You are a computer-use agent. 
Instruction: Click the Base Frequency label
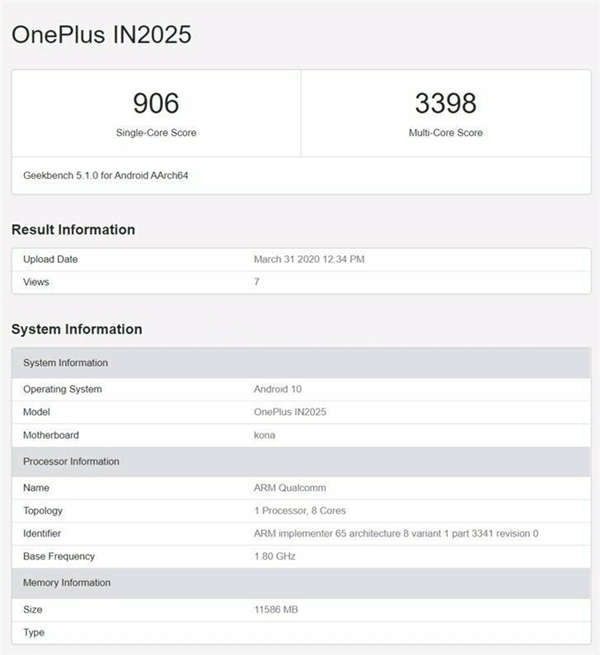tap(59, 556)
